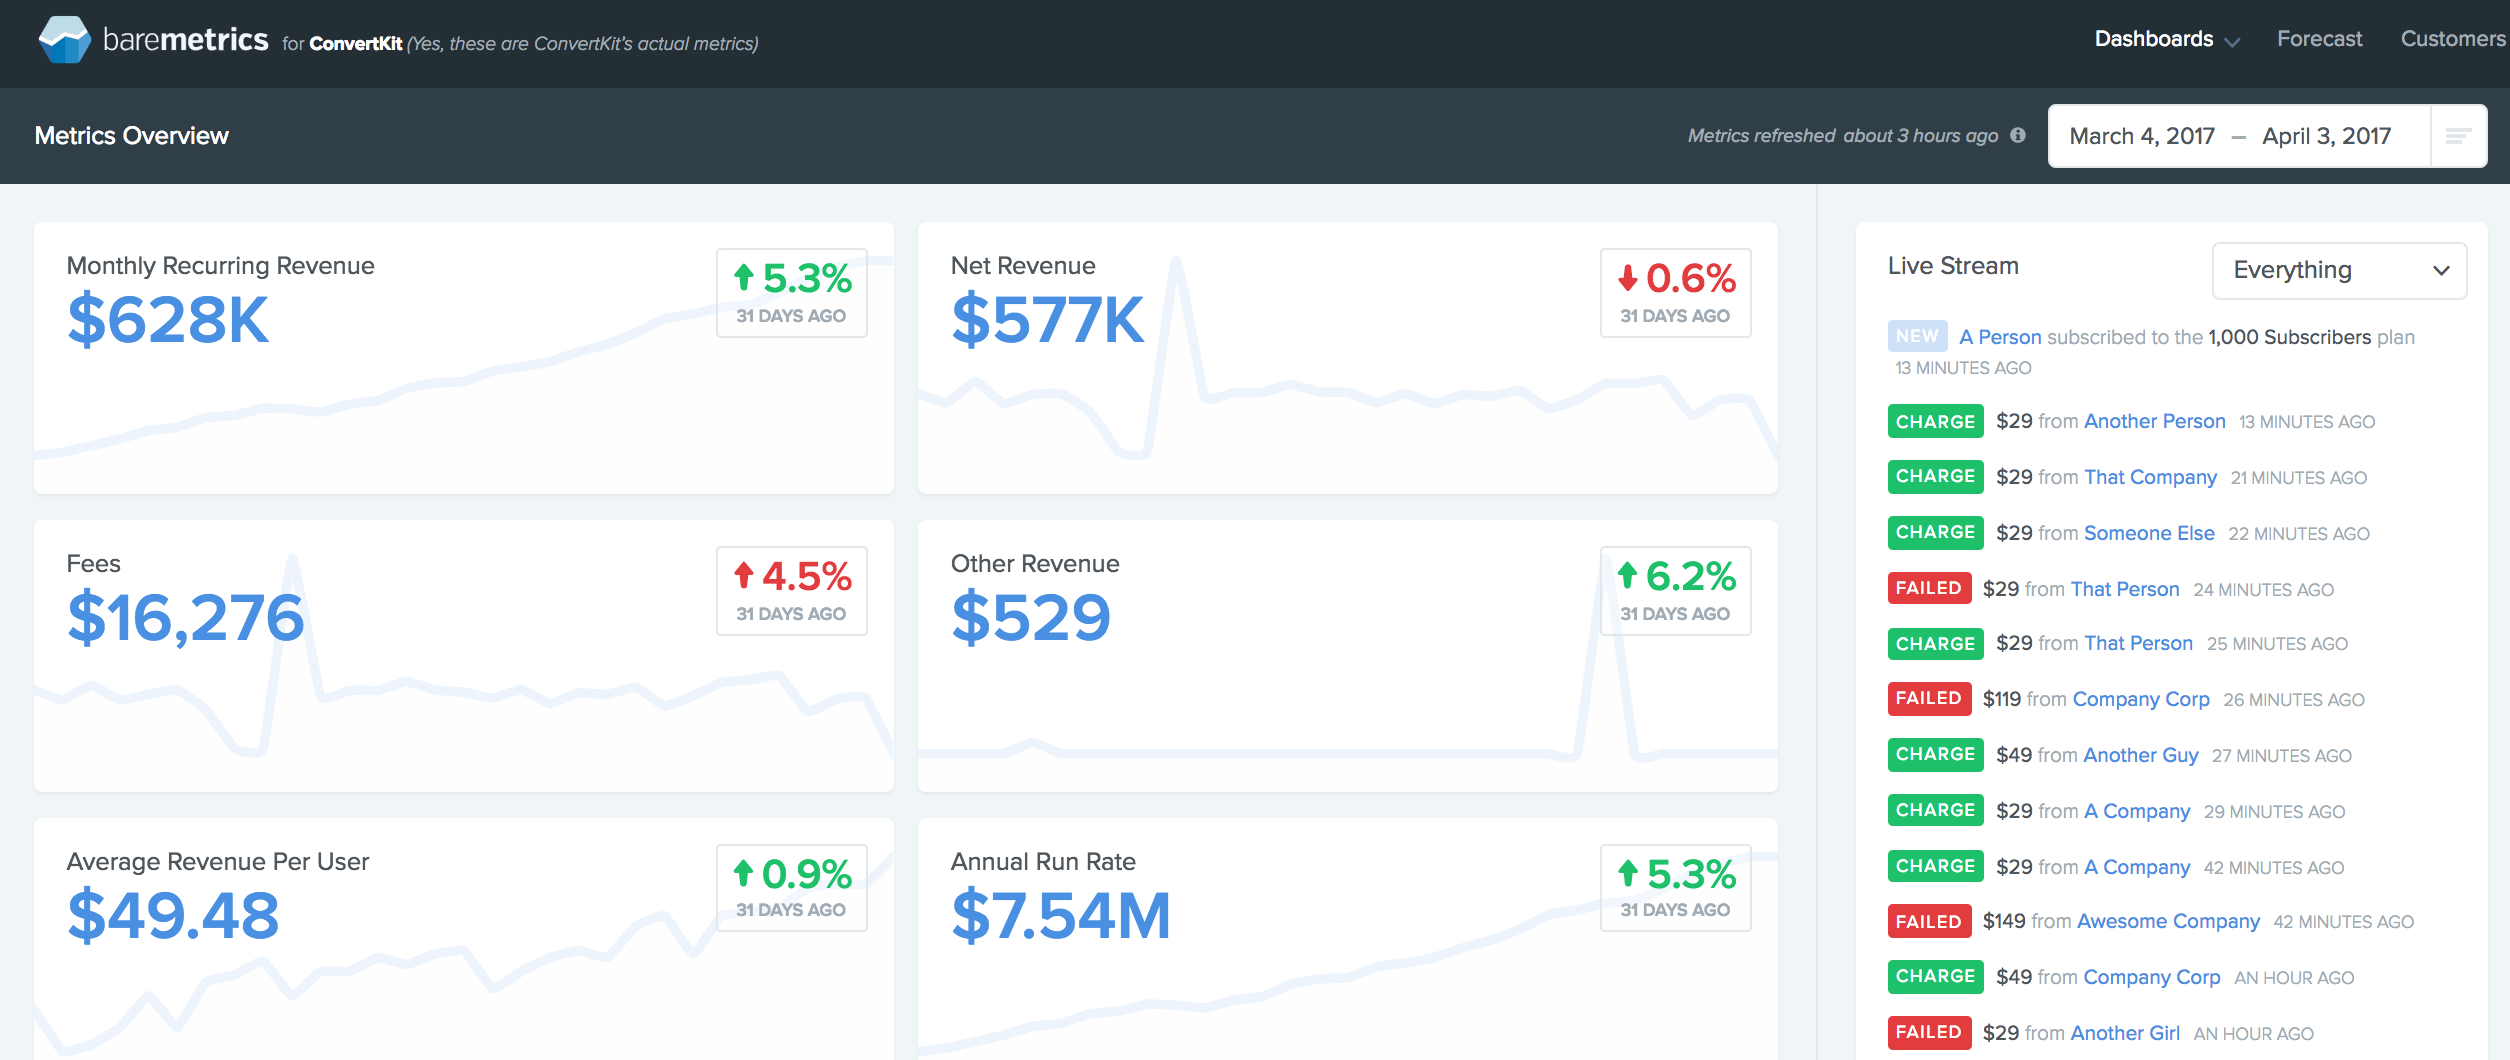This screenshot has width=2510, height=1060.
Task: Open the April 3, 2017 end date
Action: pos(2327,136)
